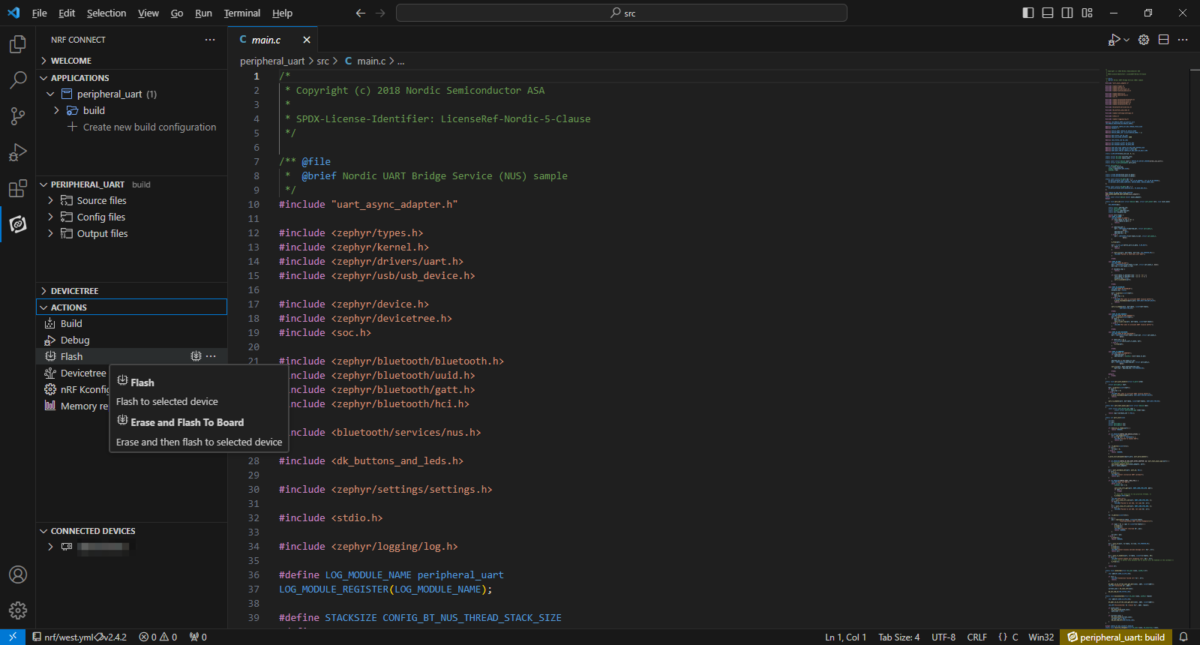Open the Search view icon

[x=17, y=80]
